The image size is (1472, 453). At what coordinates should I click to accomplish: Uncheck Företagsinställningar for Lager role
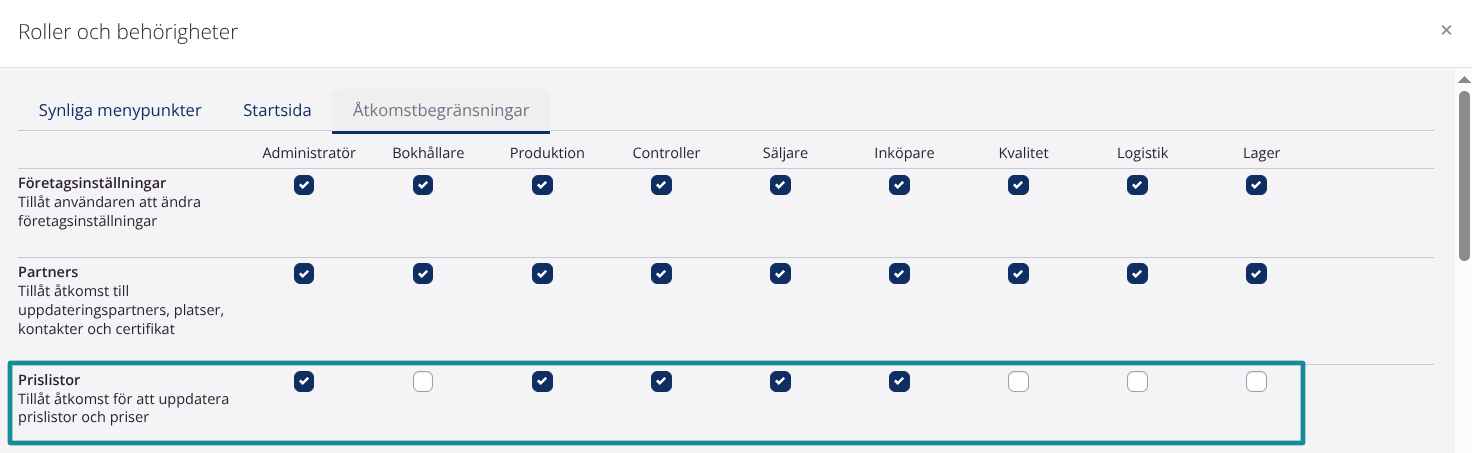[1256, 185]
